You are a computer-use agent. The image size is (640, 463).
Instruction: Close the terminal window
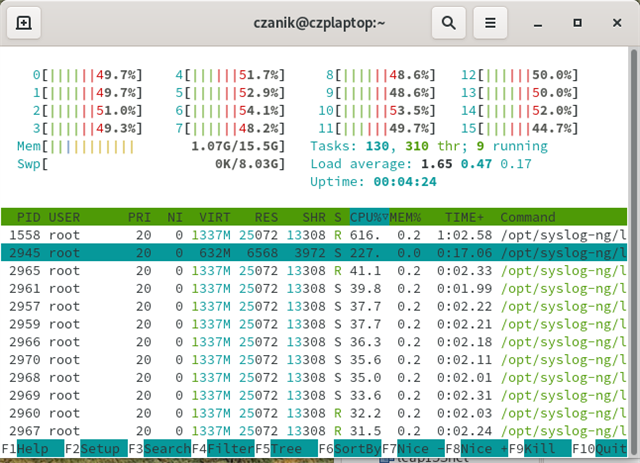[617, 23]
